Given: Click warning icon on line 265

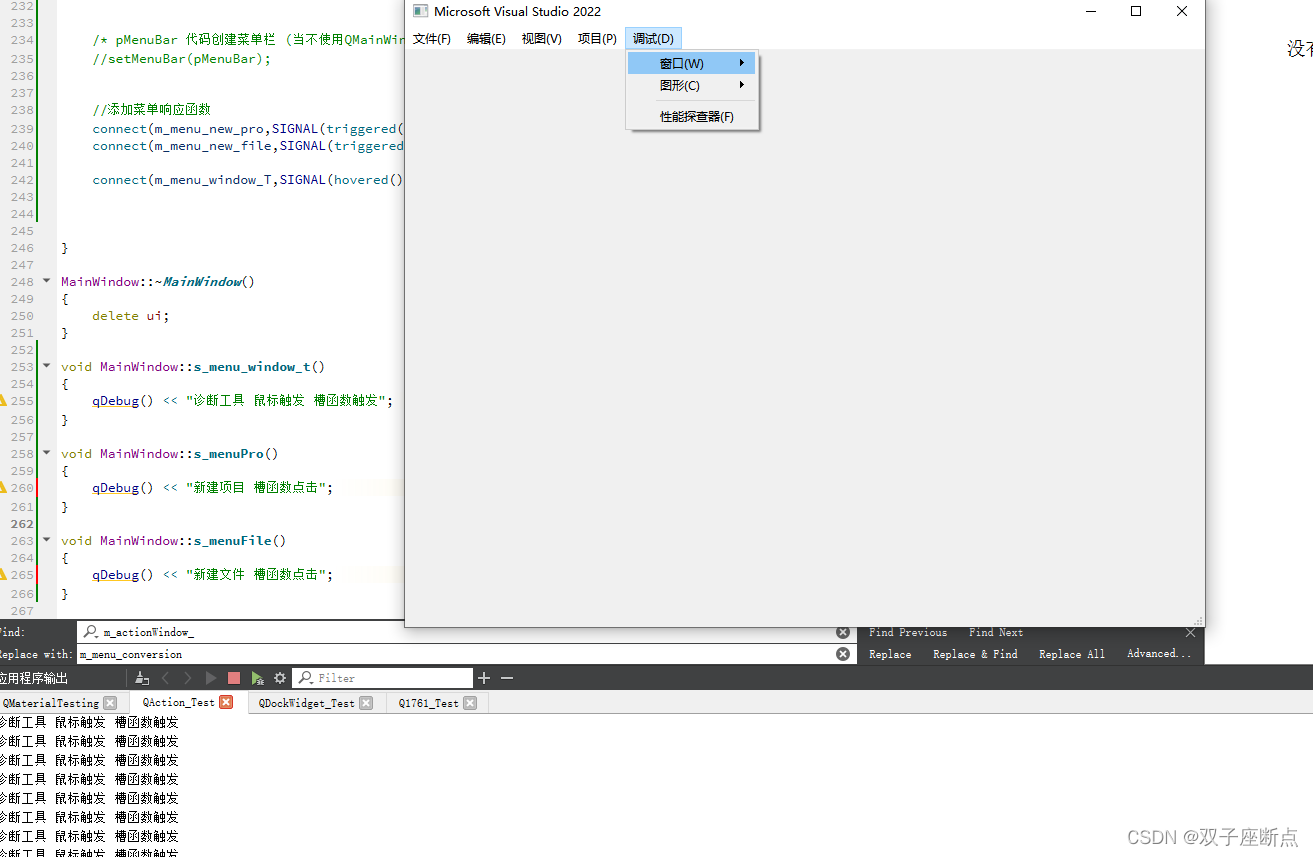Looking at the screenshot, I should click(x=3, y=574).
